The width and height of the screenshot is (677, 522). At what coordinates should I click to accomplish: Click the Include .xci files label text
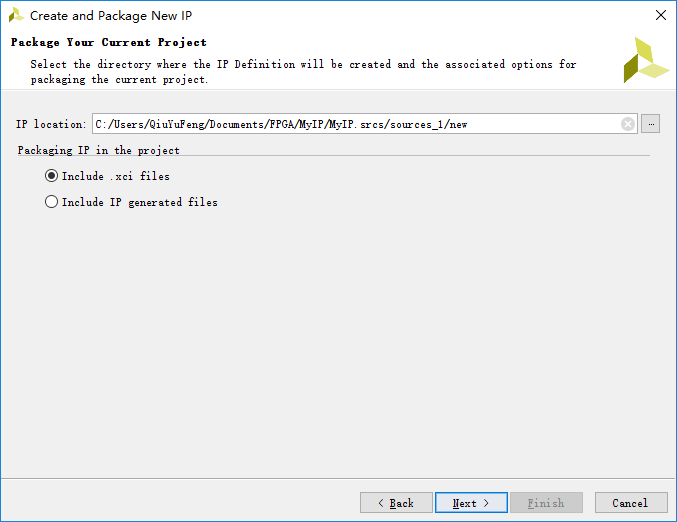tap(116, 176)
